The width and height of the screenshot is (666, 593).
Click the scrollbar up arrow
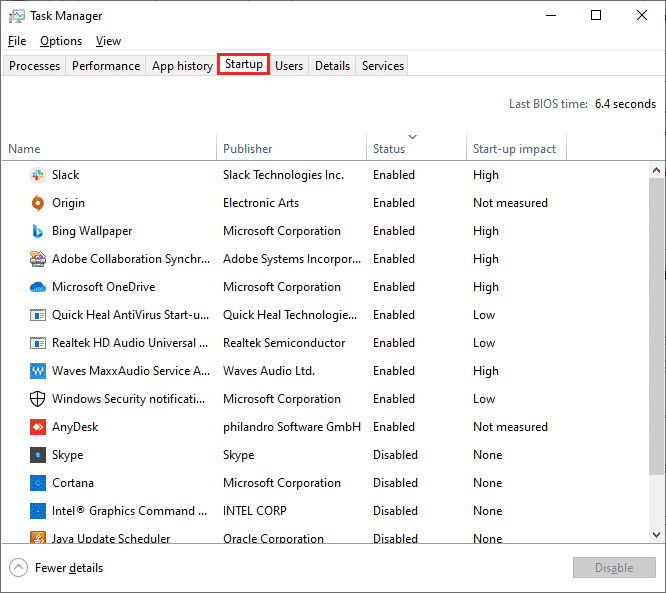point(656,170)
